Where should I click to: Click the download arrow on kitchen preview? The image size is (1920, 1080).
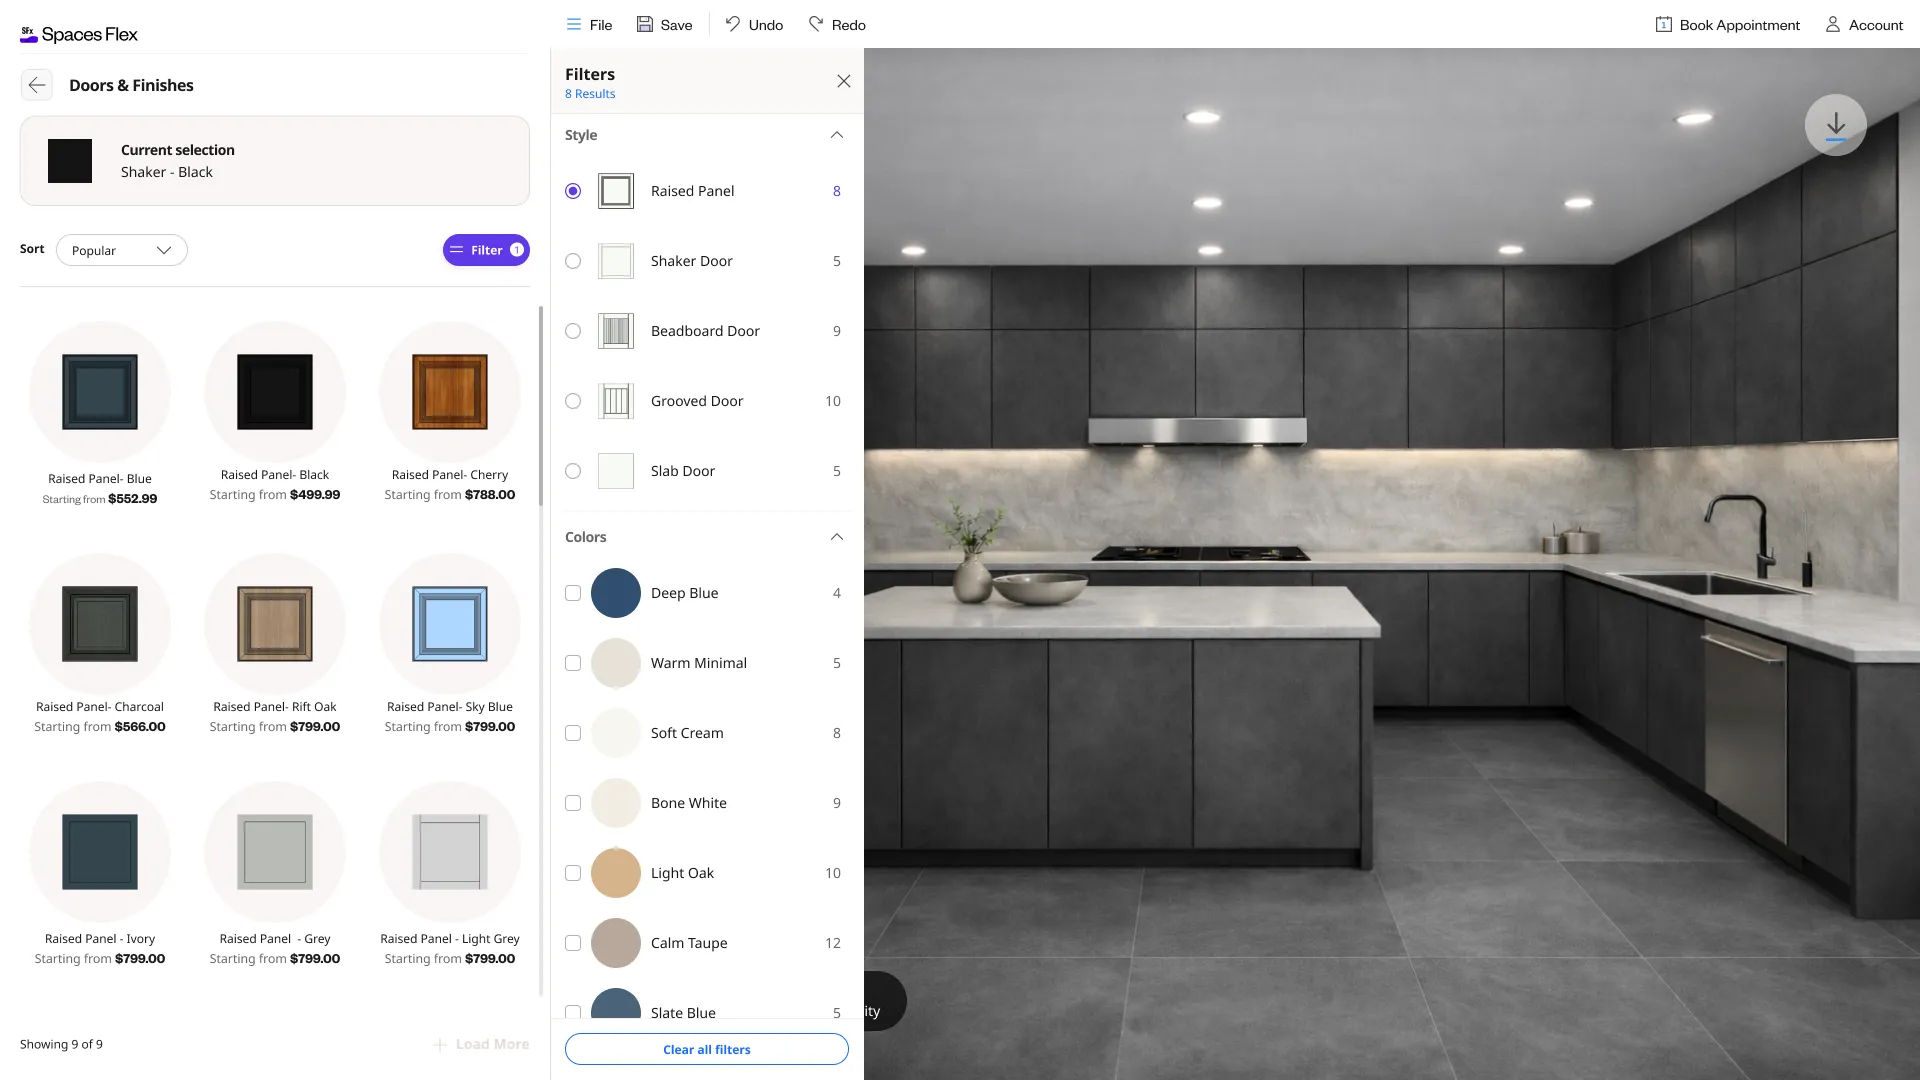[1835, 125]
